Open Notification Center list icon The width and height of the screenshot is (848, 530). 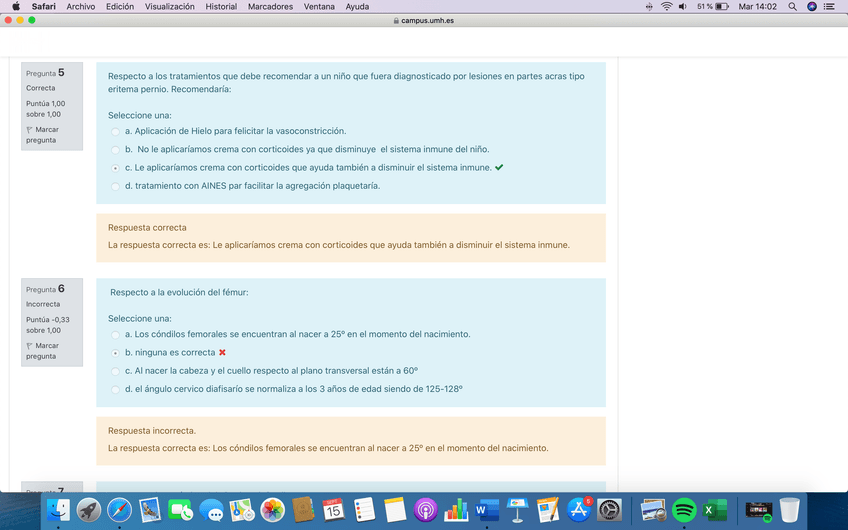tap(829, 6)
